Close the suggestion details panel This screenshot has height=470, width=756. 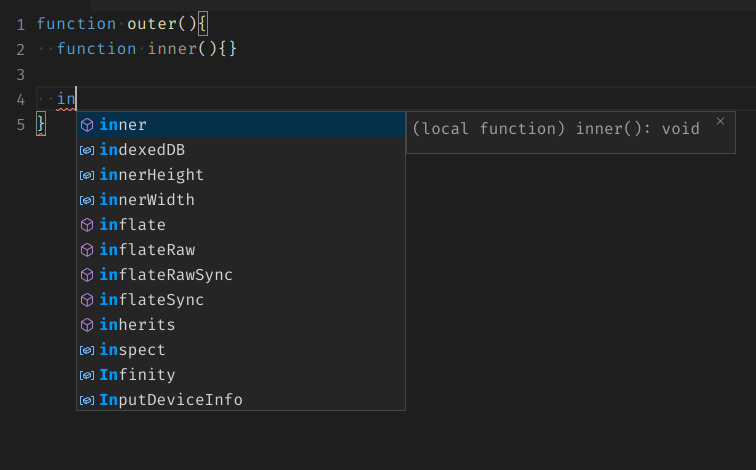click(720, 121)
